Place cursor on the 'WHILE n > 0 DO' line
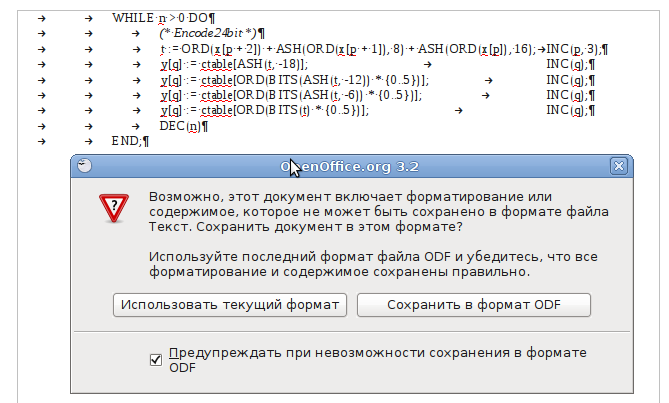 click(160, 18)
